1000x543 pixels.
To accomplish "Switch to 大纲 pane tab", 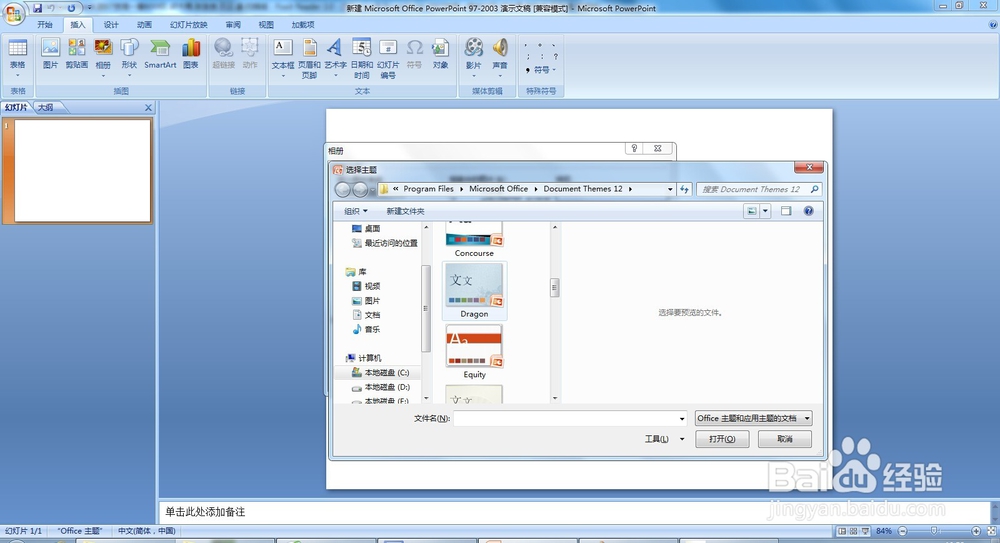I will pyautogui.click(x=45, y=108).
